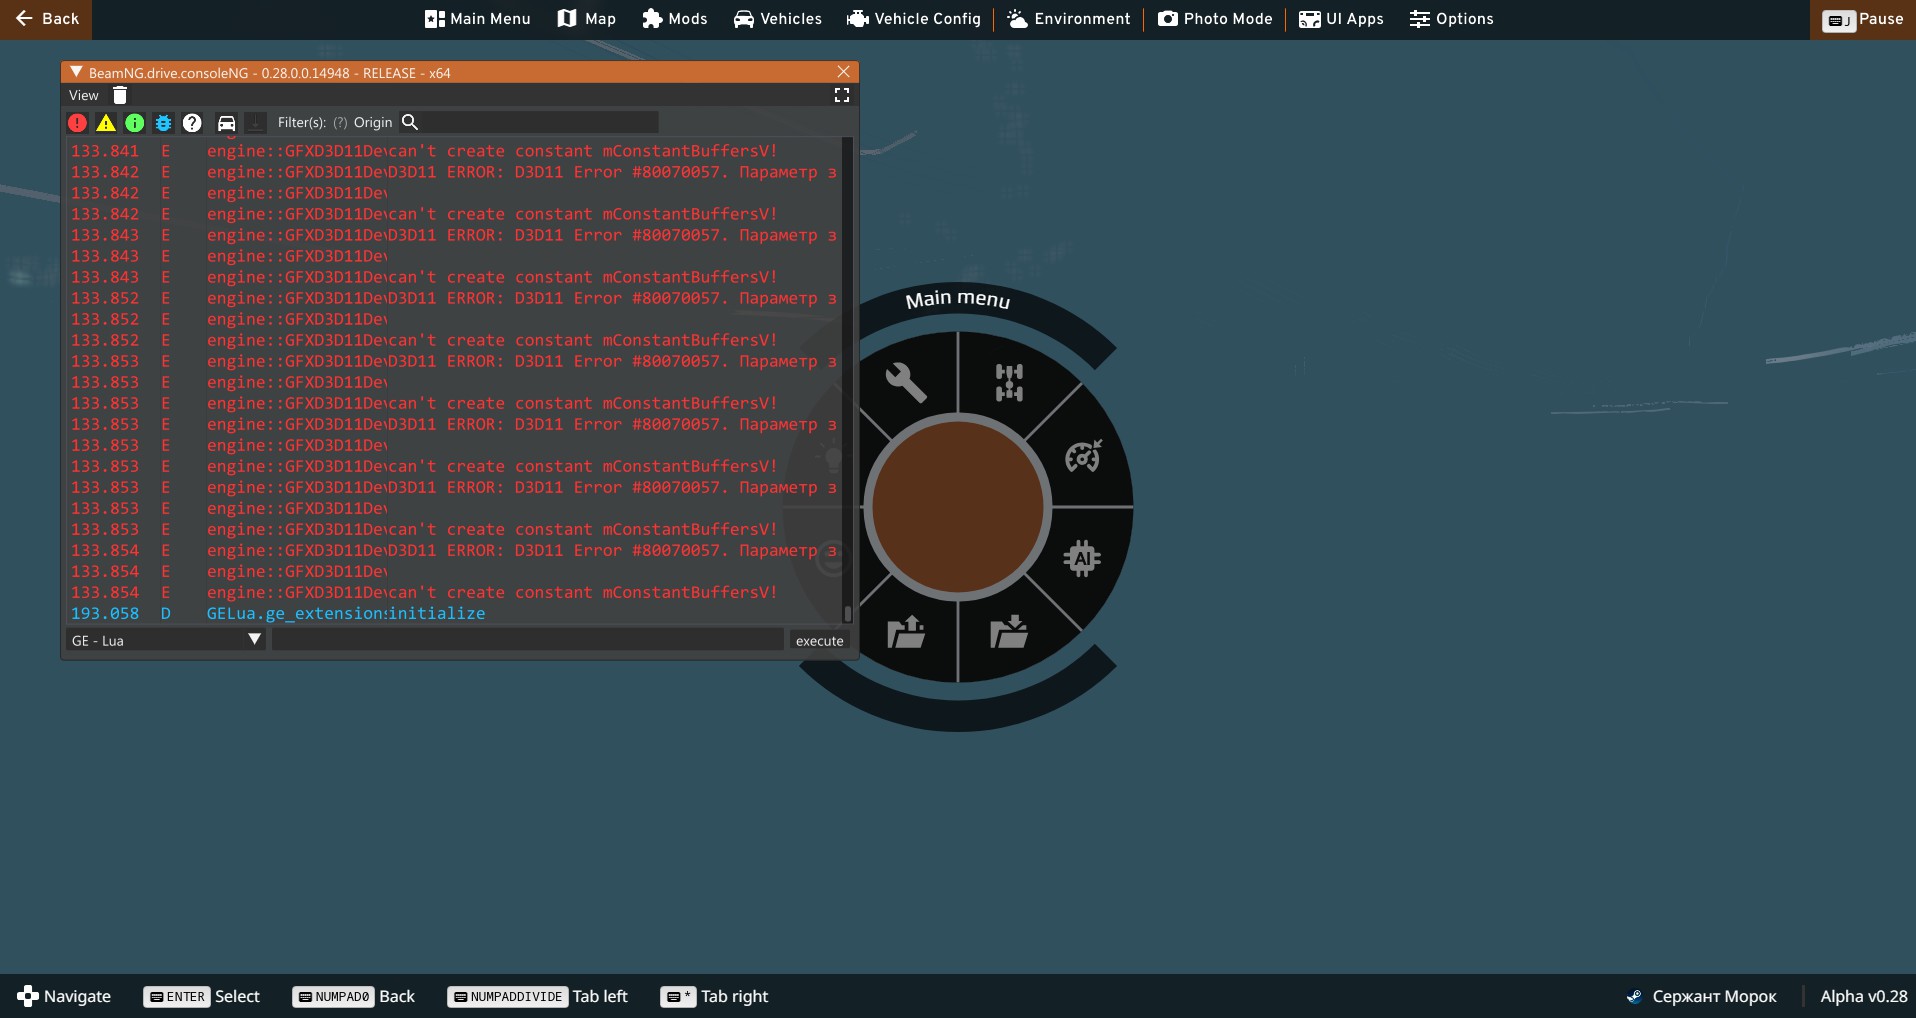Click the Pause button
Viewport: 1916px width, 1018px height.
[x=1863, y=19]
